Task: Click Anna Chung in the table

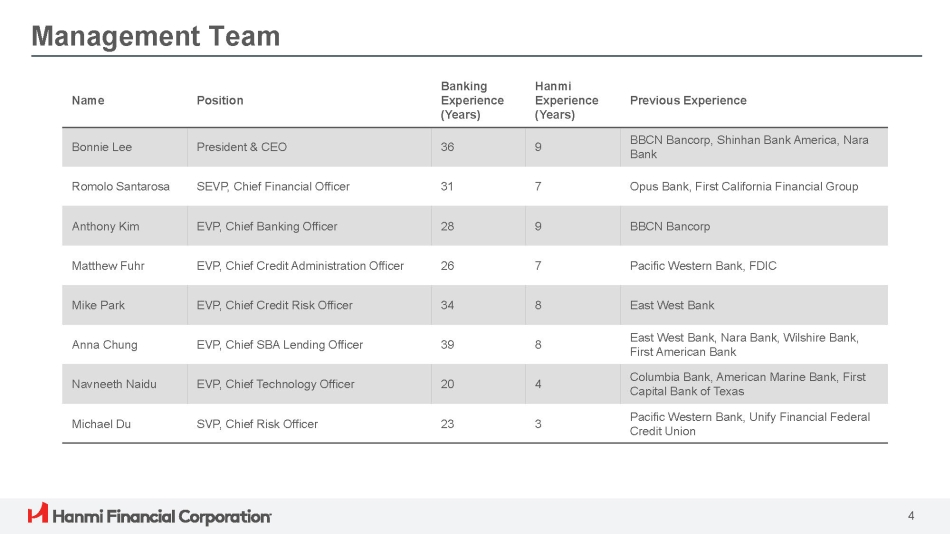Action: coord(105,345)
